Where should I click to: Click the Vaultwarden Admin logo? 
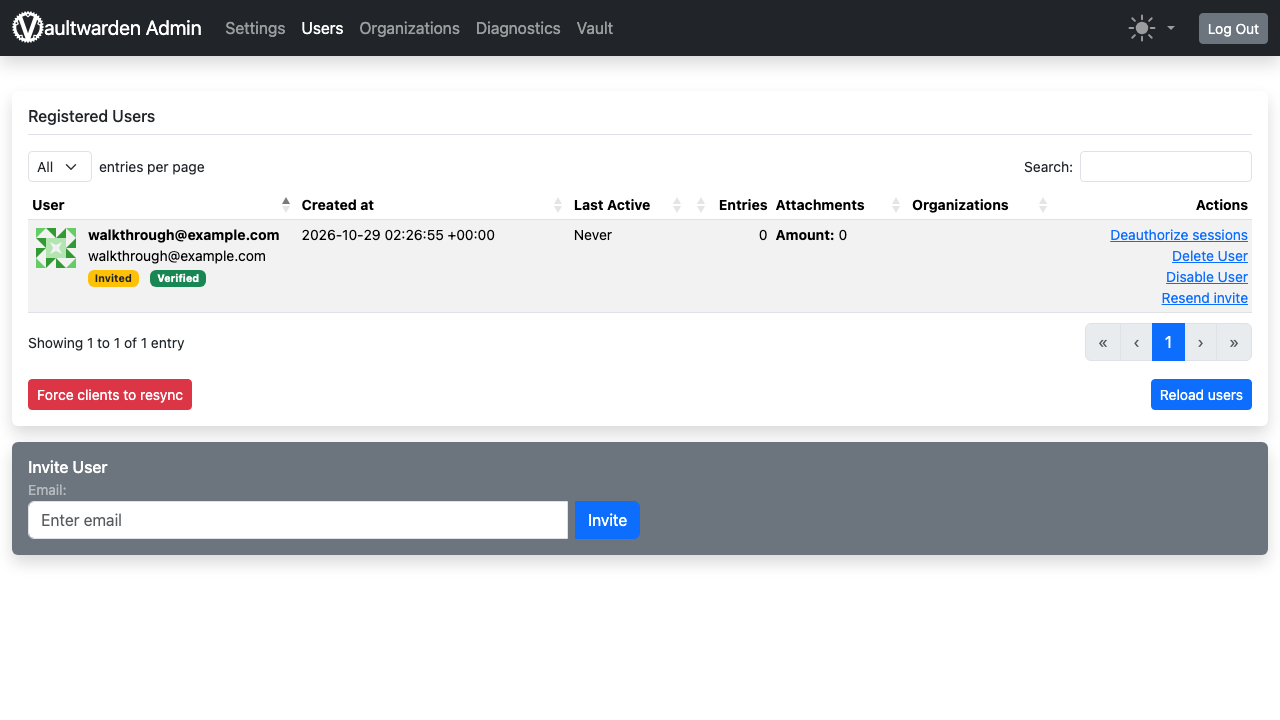107,28
